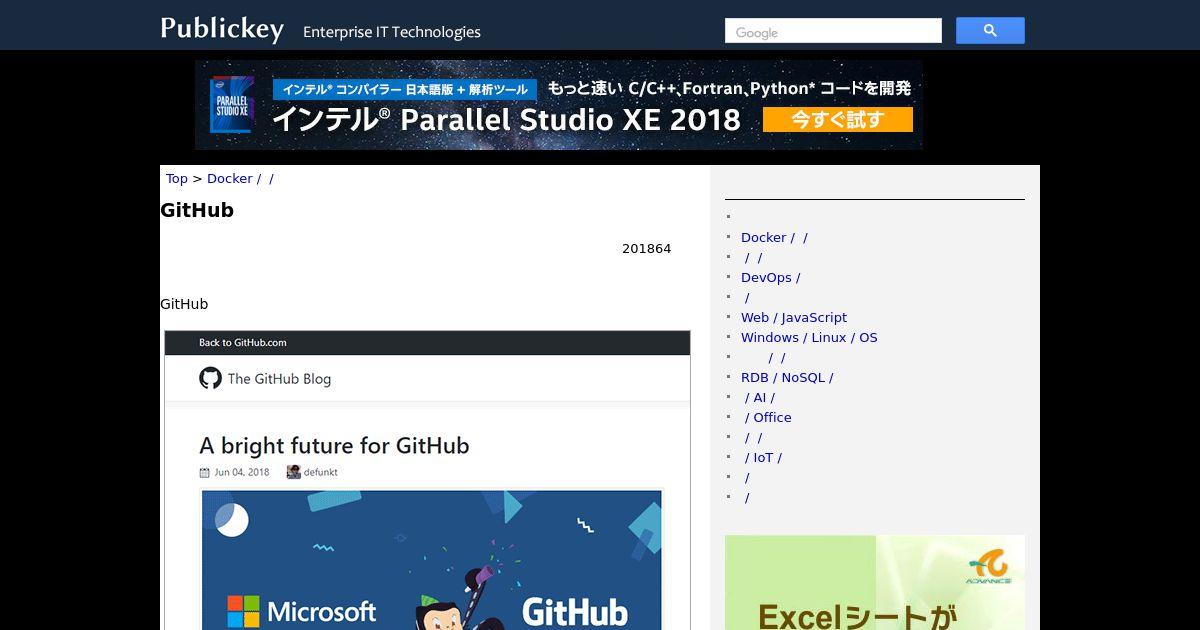
Task: Open the sidebar IoT category link
Action: [763, 457]
